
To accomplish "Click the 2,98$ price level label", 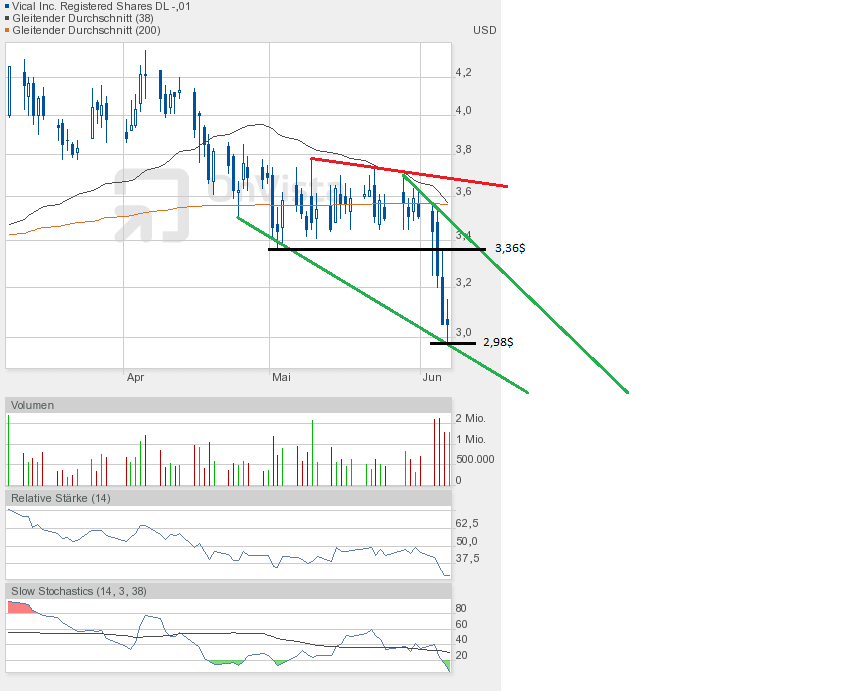I will click(x=498, y=342).
